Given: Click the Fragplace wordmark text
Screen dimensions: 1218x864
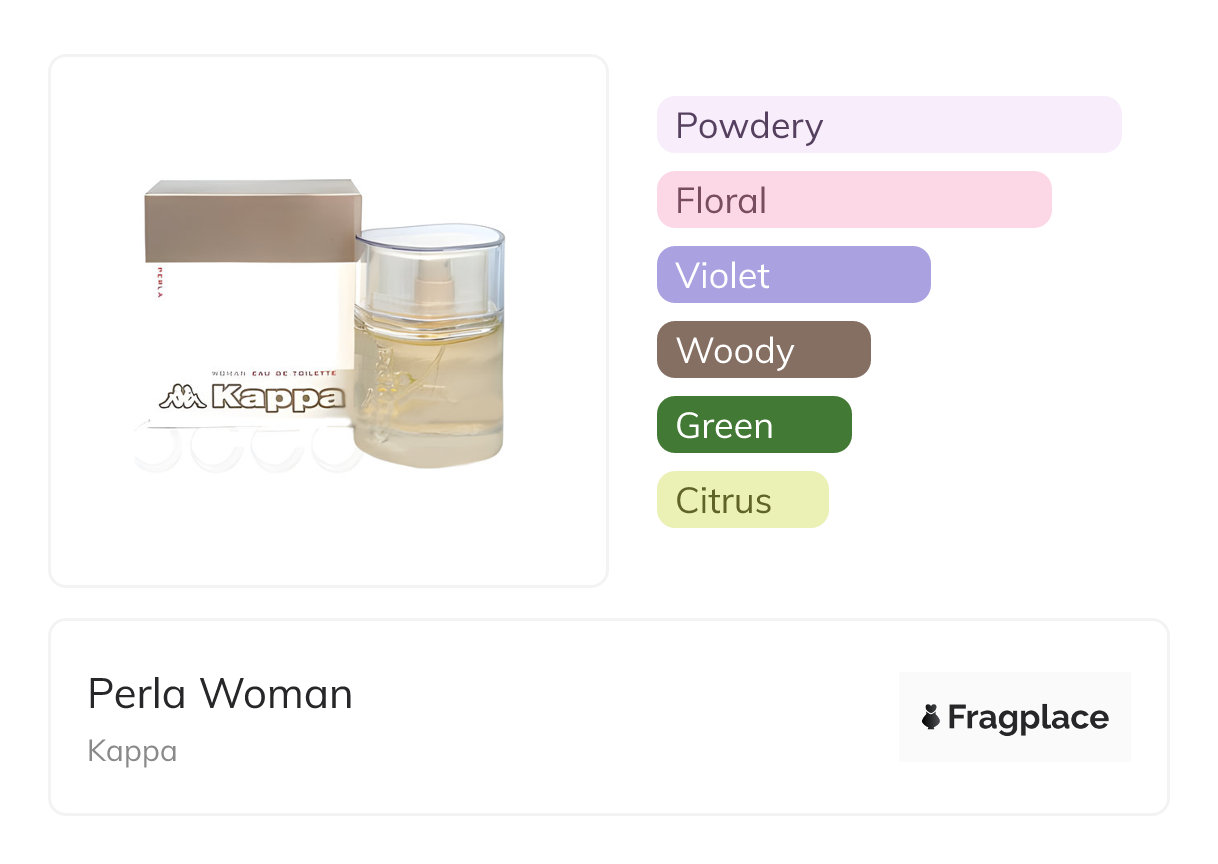Looking at the screenshot, I should [x=1028, y=717].
